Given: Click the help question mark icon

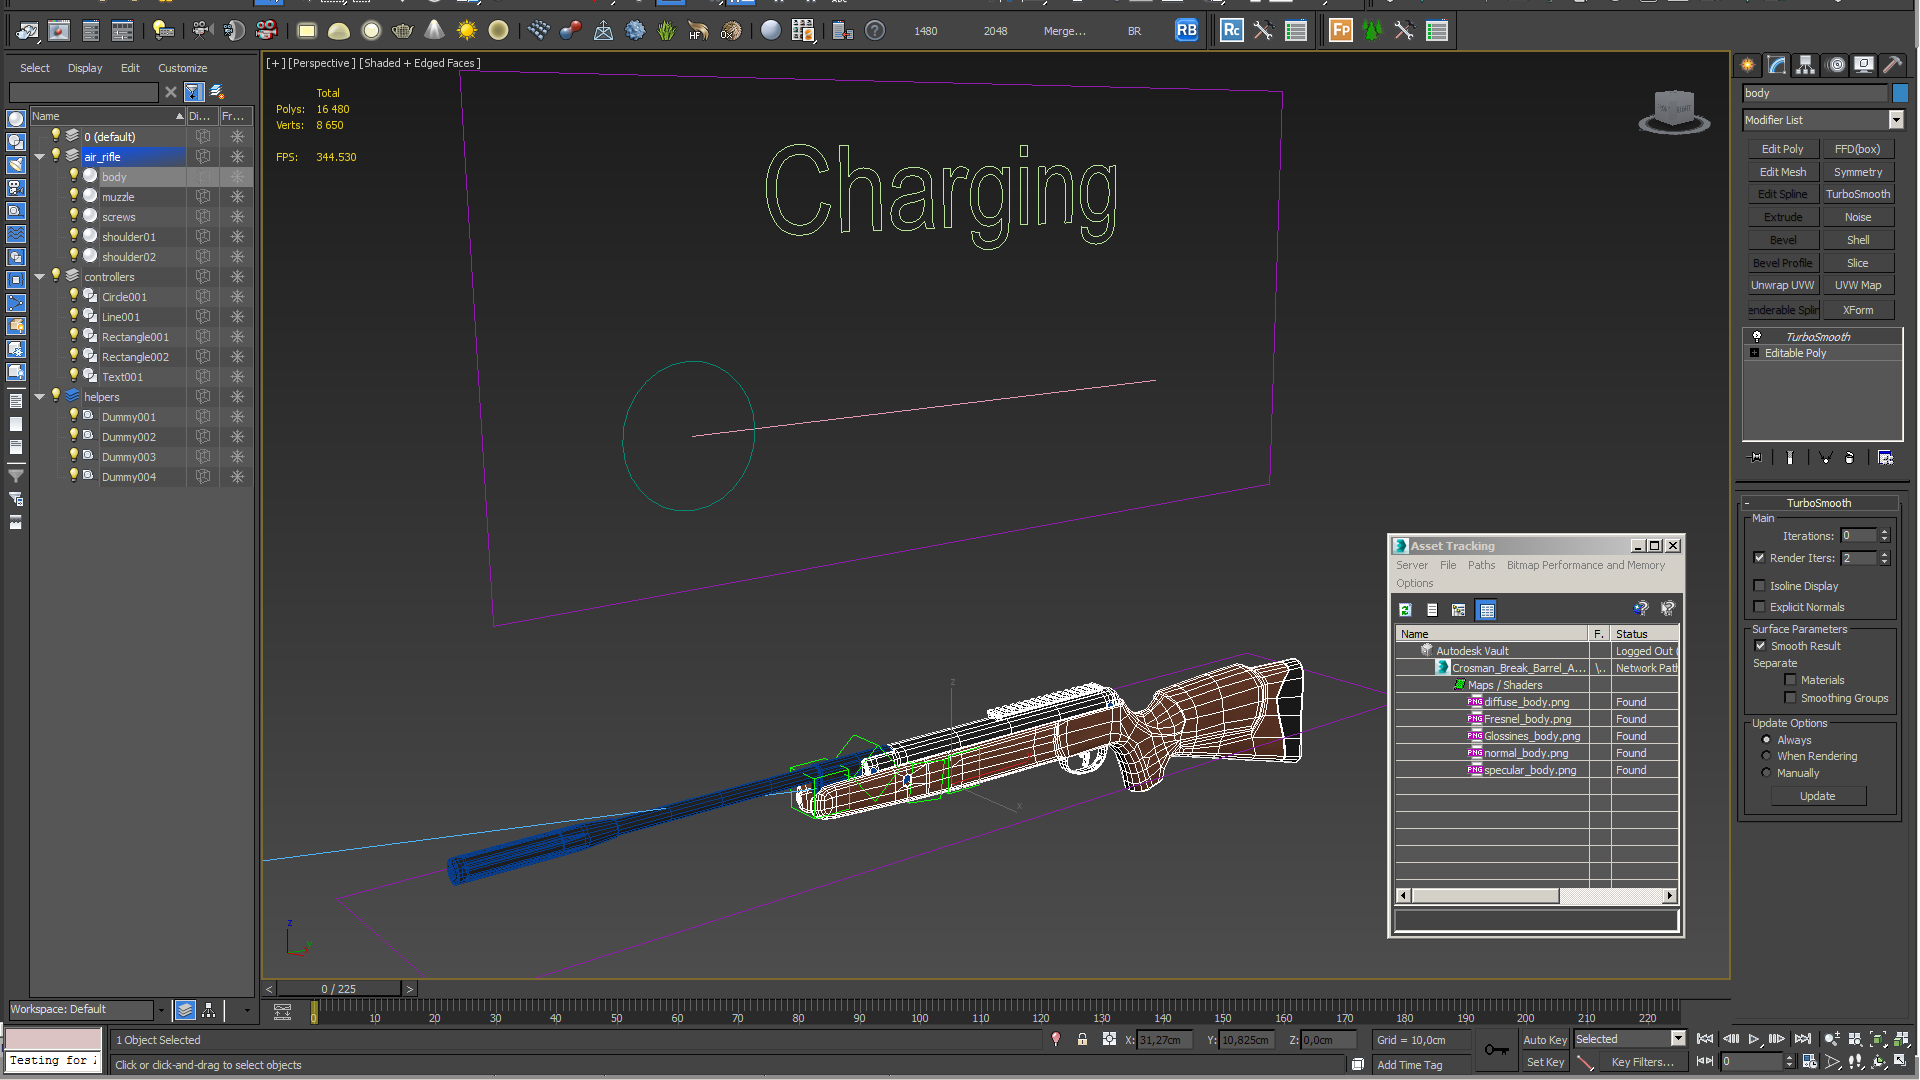Looking at the screenshot, I should [875, 31].
